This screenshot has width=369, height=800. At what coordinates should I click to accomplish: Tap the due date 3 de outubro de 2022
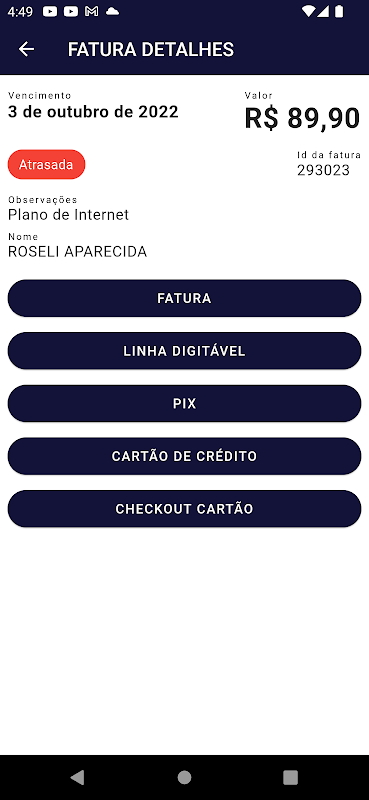pyautogui.click(x=93, y=112)
